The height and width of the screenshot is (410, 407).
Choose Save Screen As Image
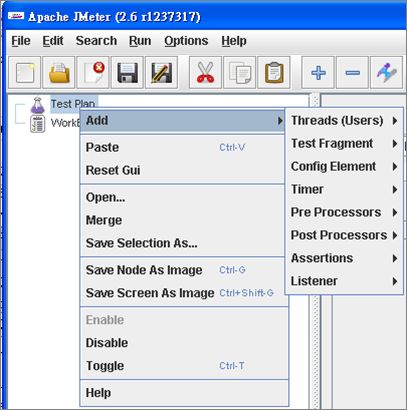(182, 293)
